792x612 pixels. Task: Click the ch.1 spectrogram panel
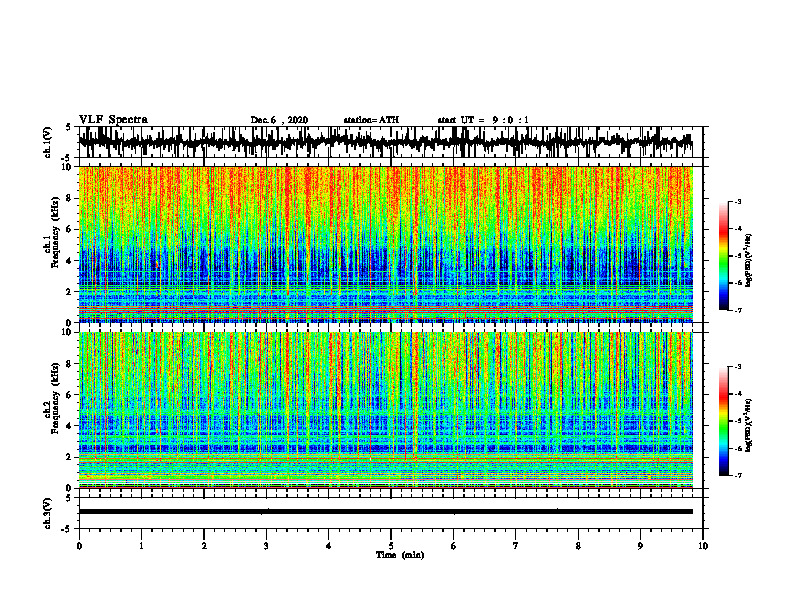[x=386, y=244]
